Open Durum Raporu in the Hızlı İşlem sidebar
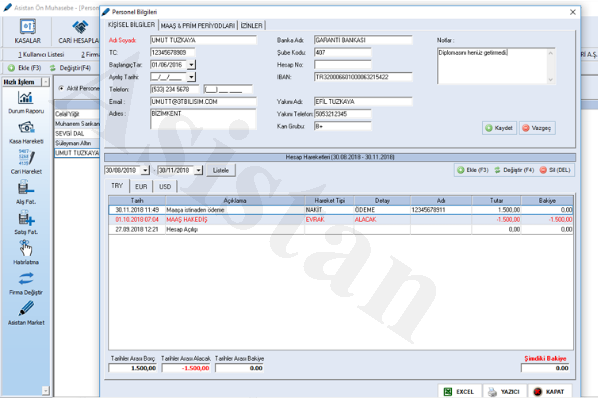Image resolution: width=598 pixels, height=398 pixels. coord(26,103)
